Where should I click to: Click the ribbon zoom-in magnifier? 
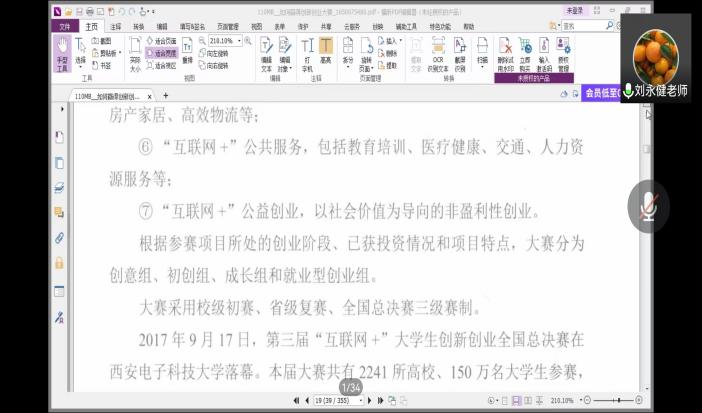click(x=248, y=41)
